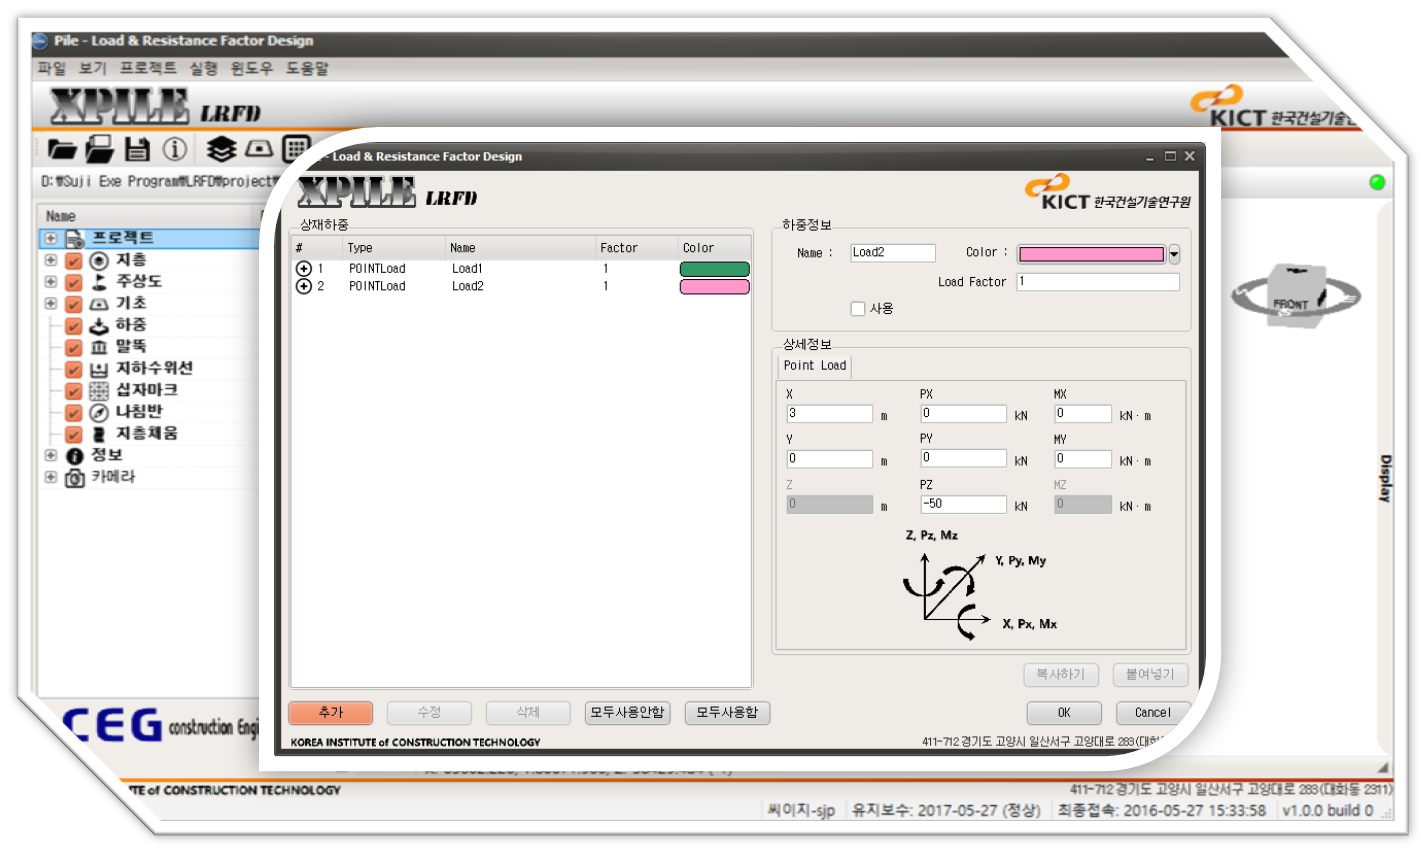Click the pink Color field in load info
This screenshot has height=851, width=1425.
pos(1092,254)
